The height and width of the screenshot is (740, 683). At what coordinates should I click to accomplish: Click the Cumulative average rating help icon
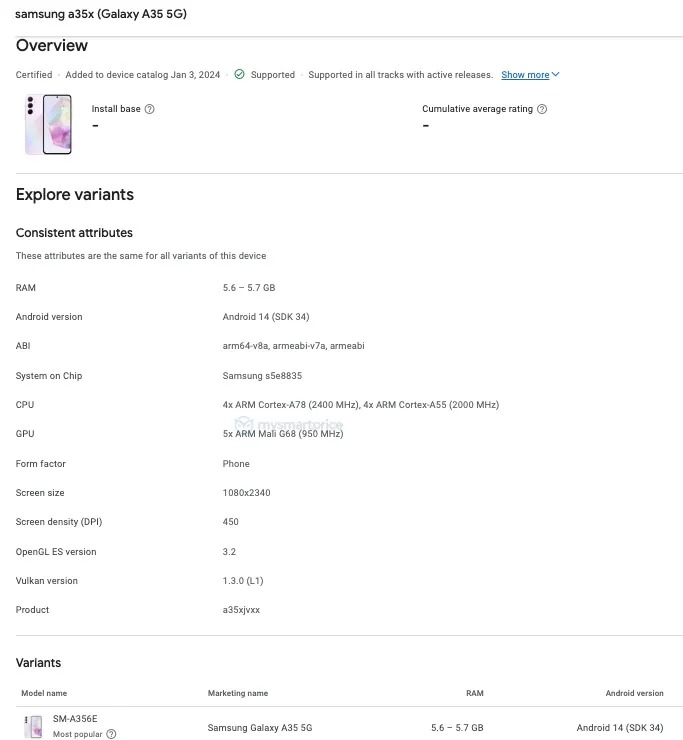point(542,109)
